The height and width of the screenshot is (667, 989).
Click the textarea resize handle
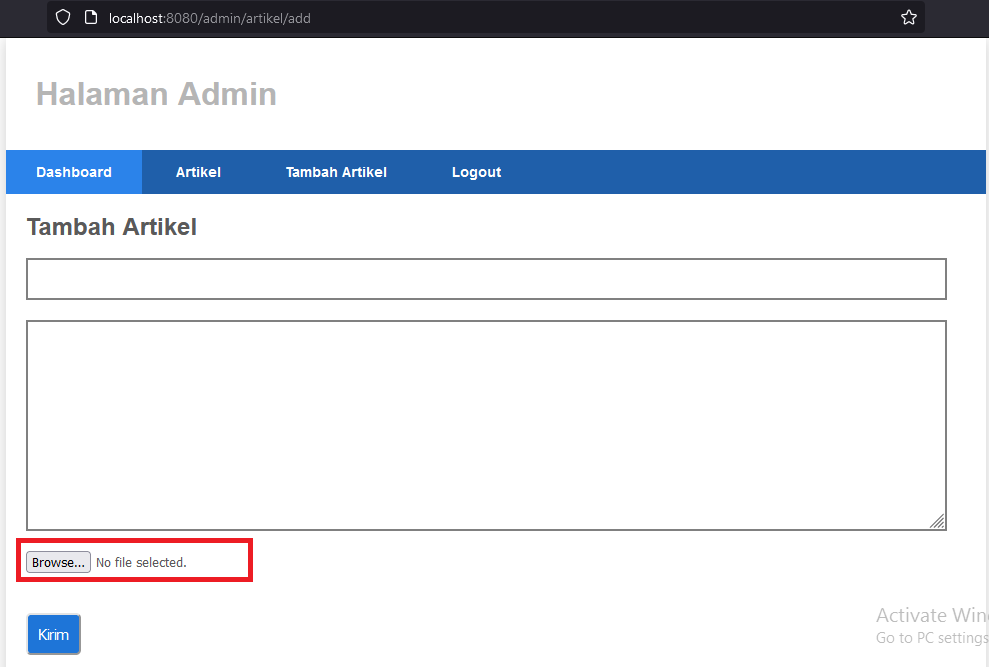(937, 521)
